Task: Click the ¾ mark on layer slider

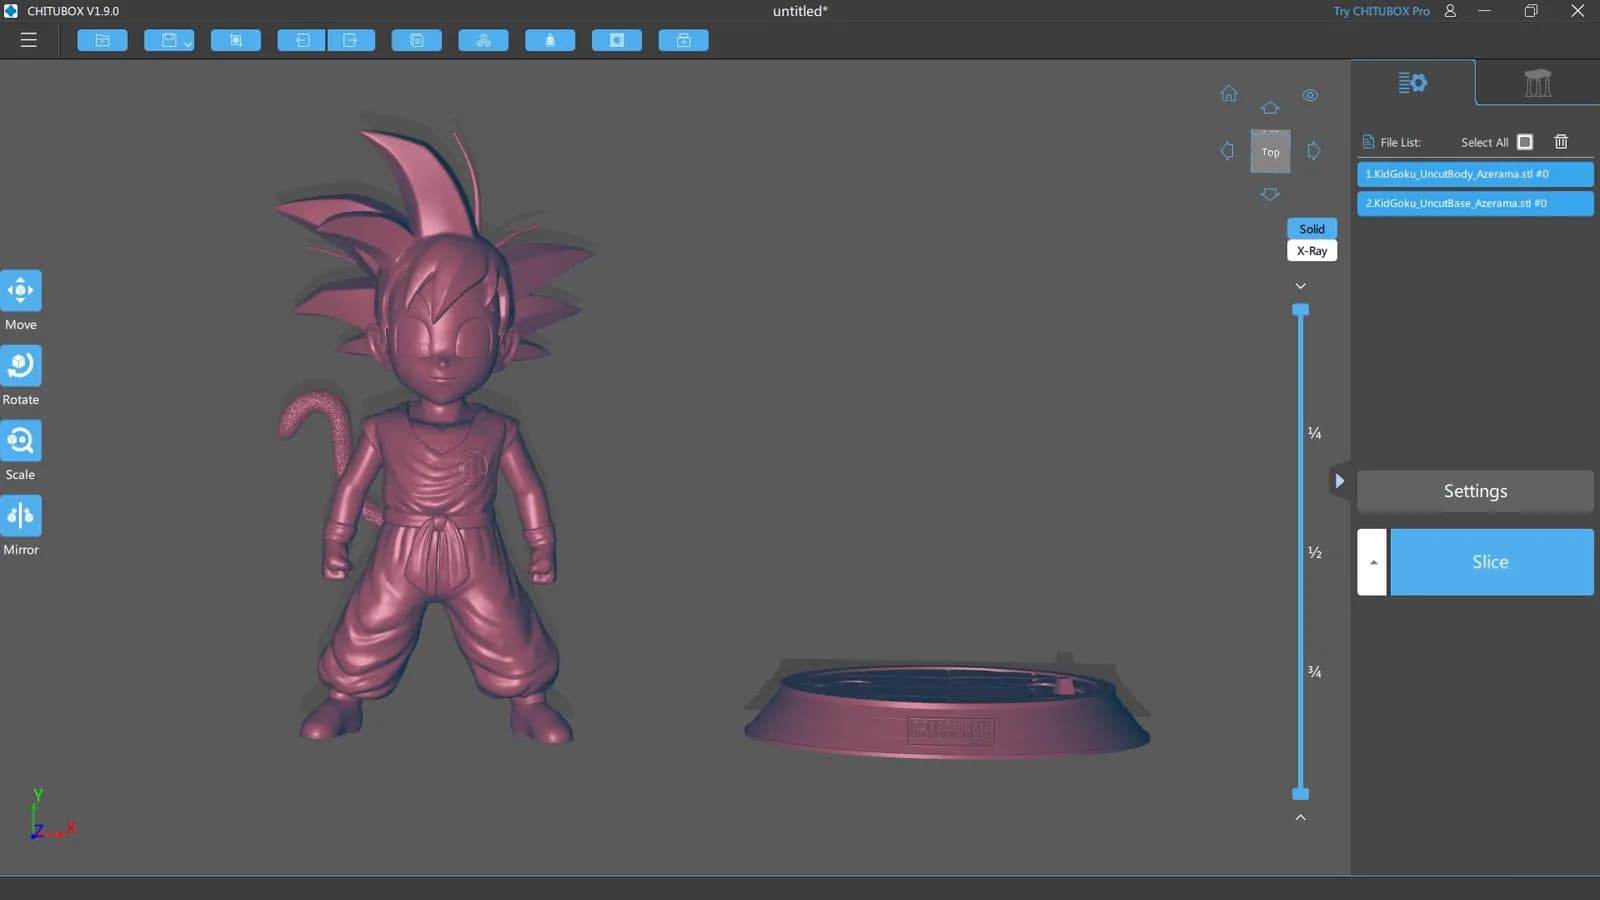Action: (1315, 672)
